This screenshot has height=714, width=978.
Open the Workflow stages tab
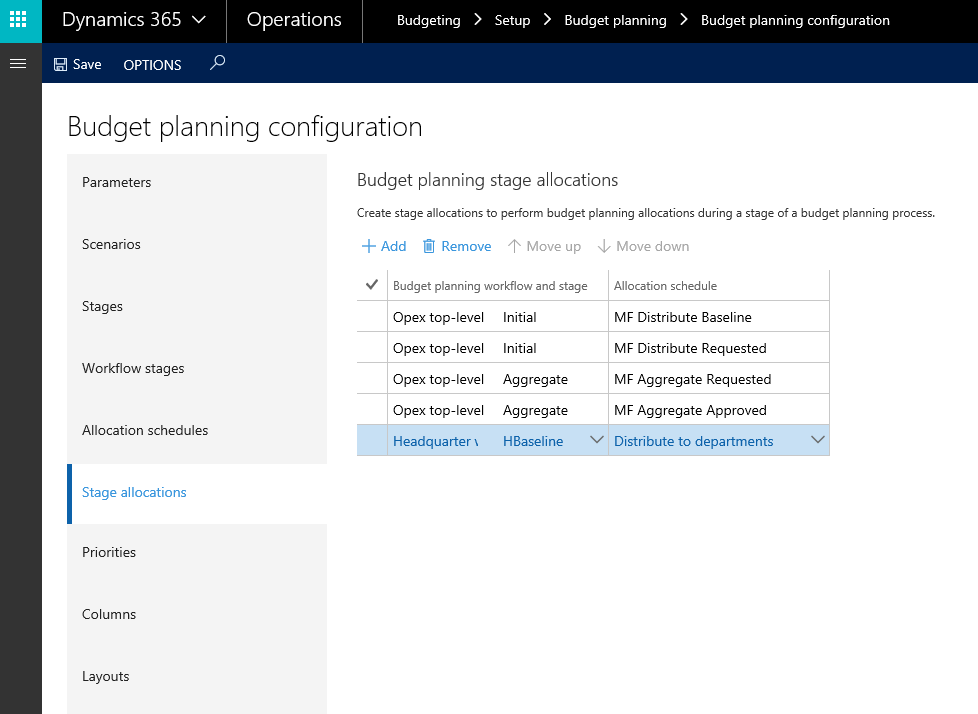133,368
